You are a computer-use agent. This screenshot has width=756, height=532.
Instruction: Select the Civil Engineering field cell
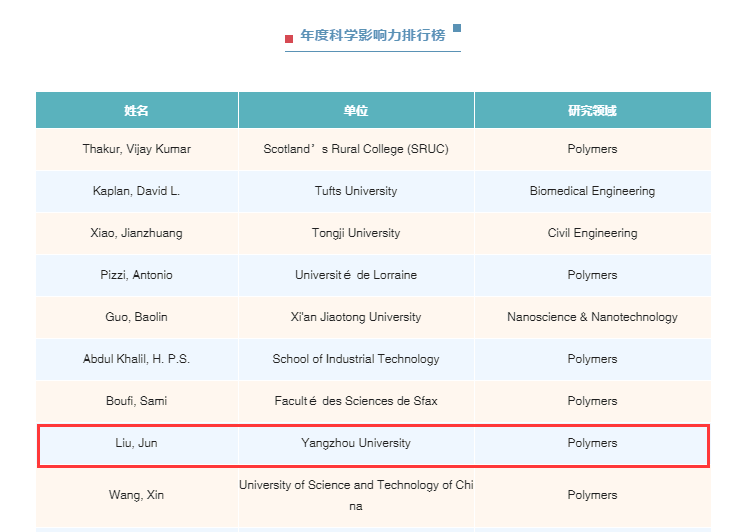[x=592, y=233]
